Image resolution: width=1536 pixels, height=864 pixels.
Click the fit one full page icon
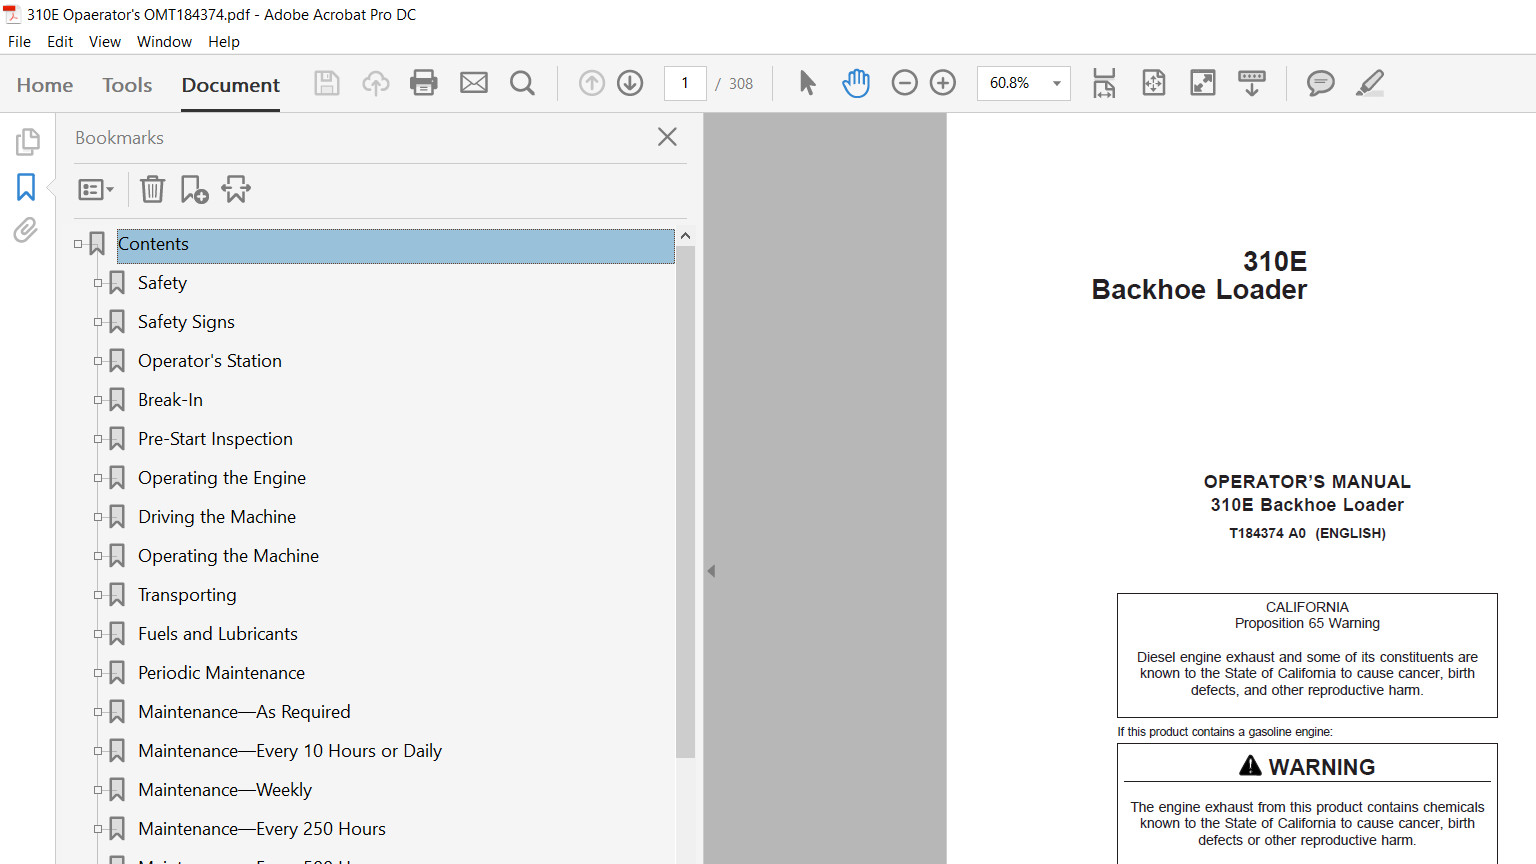point(1154,83)
